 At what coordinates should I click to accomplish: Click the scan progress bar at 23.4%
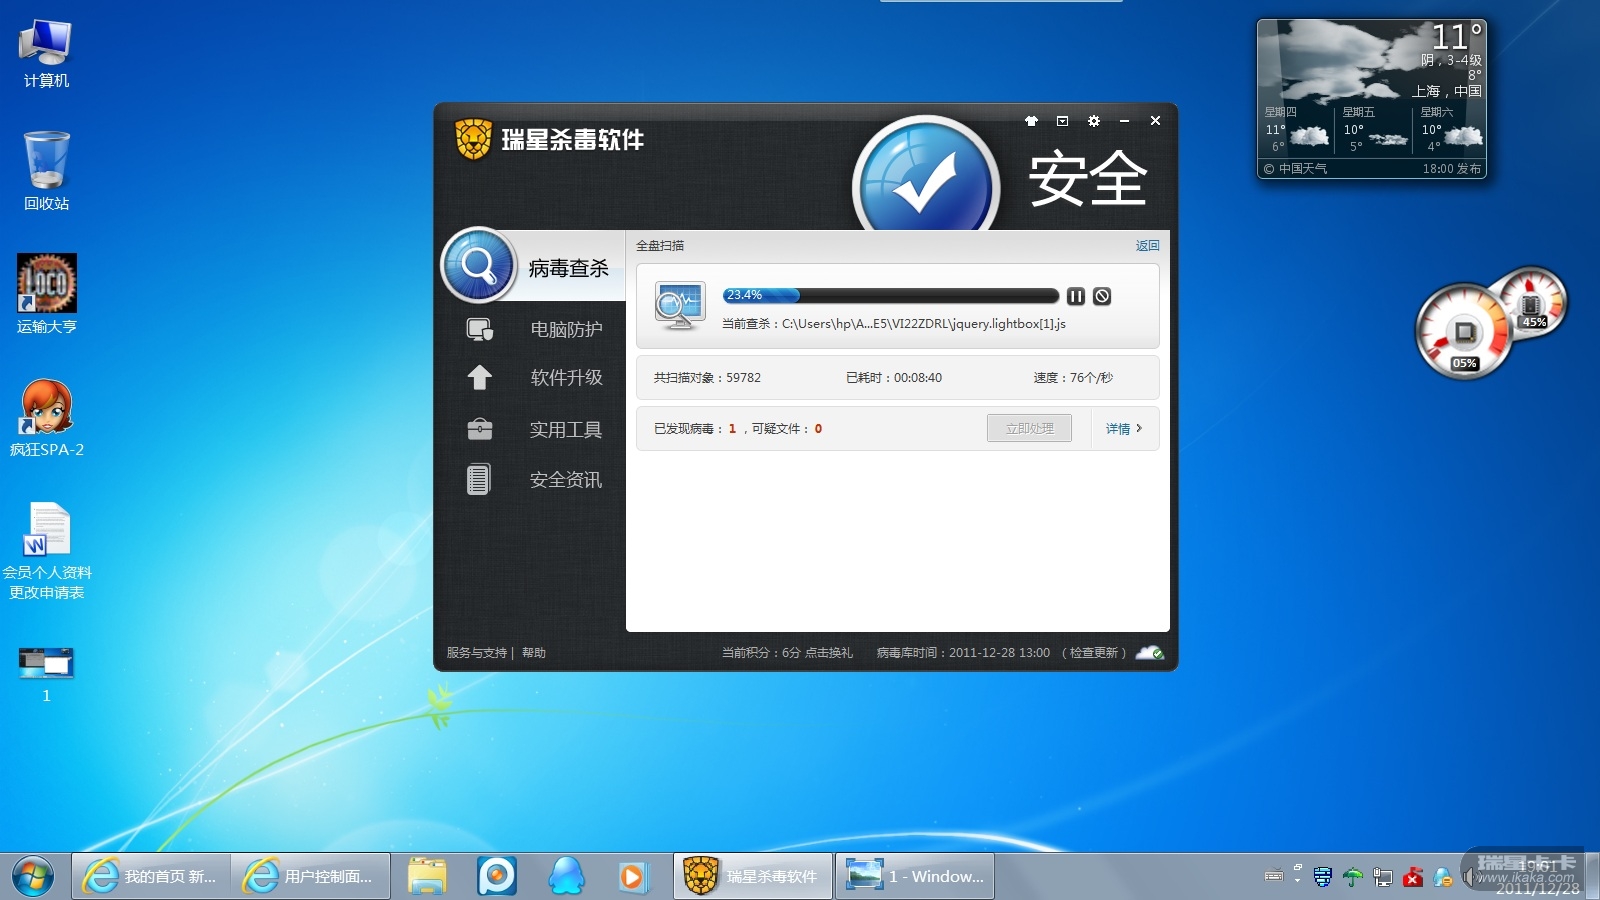click(x=891, y=295)
